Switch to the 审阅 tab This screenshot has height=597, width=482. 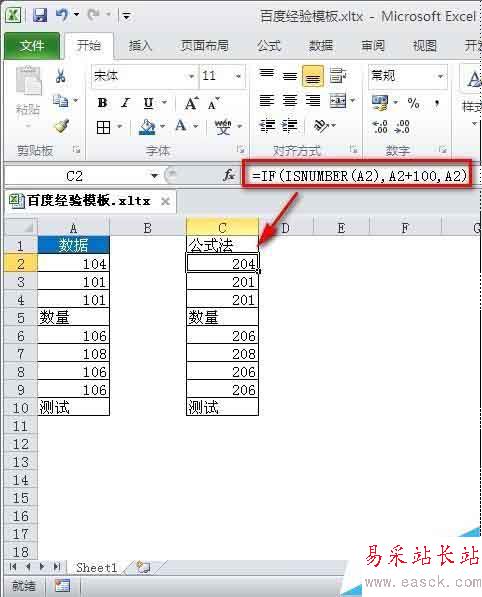[373, 46]
